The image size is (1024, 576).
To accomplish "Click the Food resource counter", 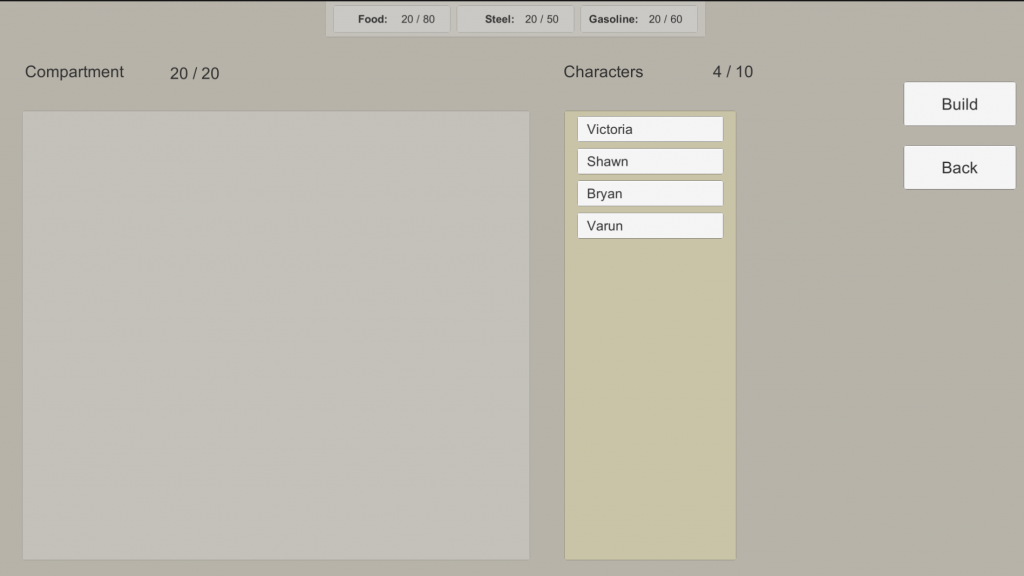I will tap(392, 19).
